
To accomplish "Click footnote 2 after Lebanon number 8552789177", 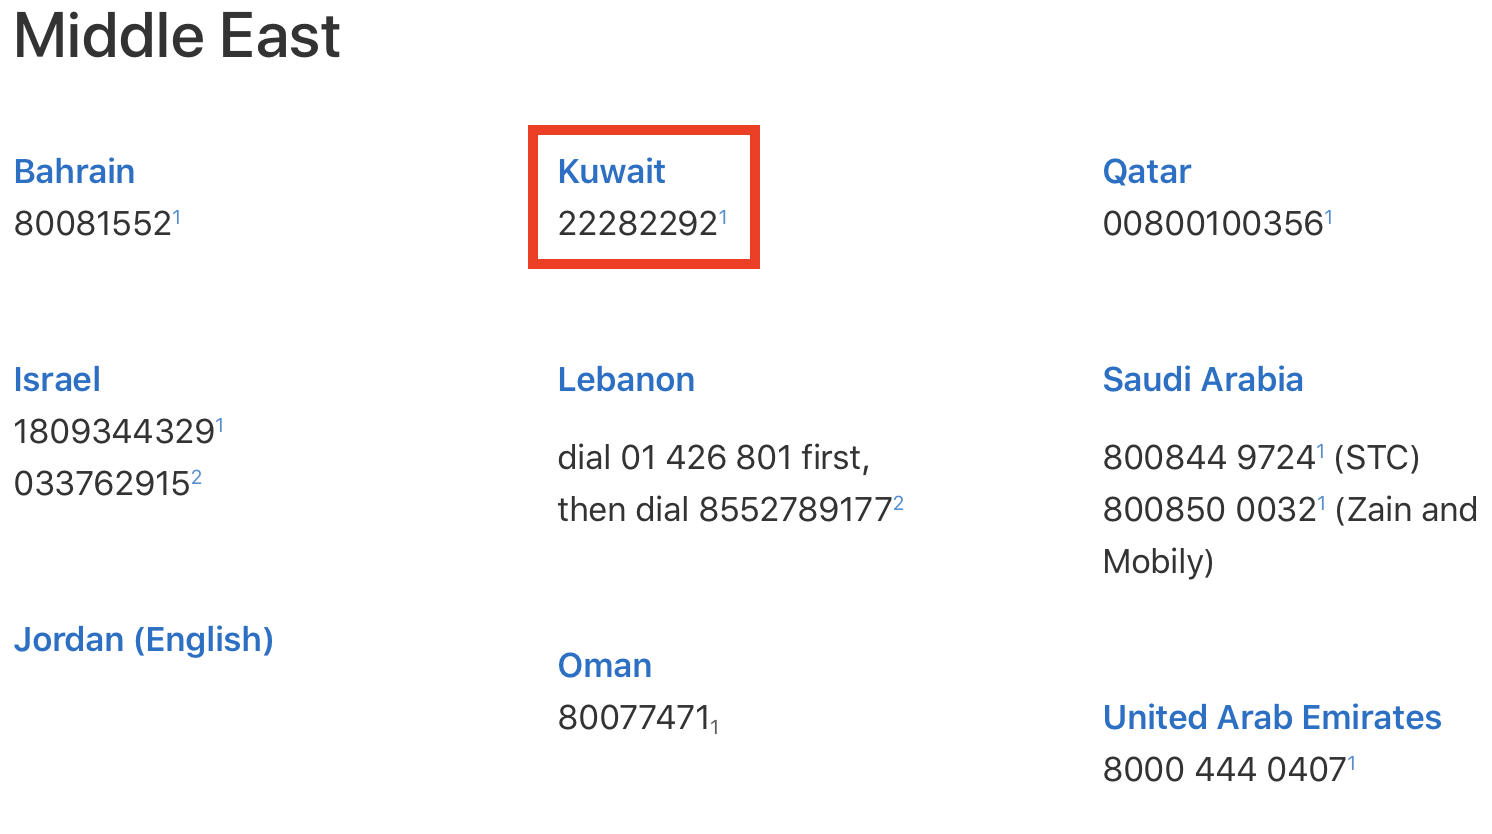I will pyautogui.click(x=899, y=503).
